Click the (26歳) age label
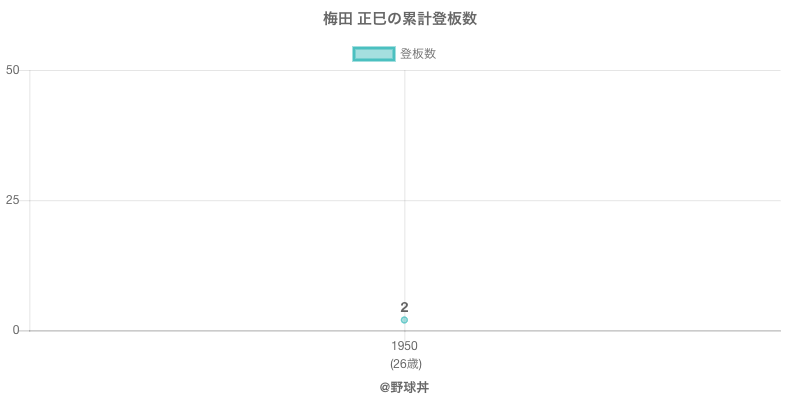This screenshot has width=800, height=400. 405,363
